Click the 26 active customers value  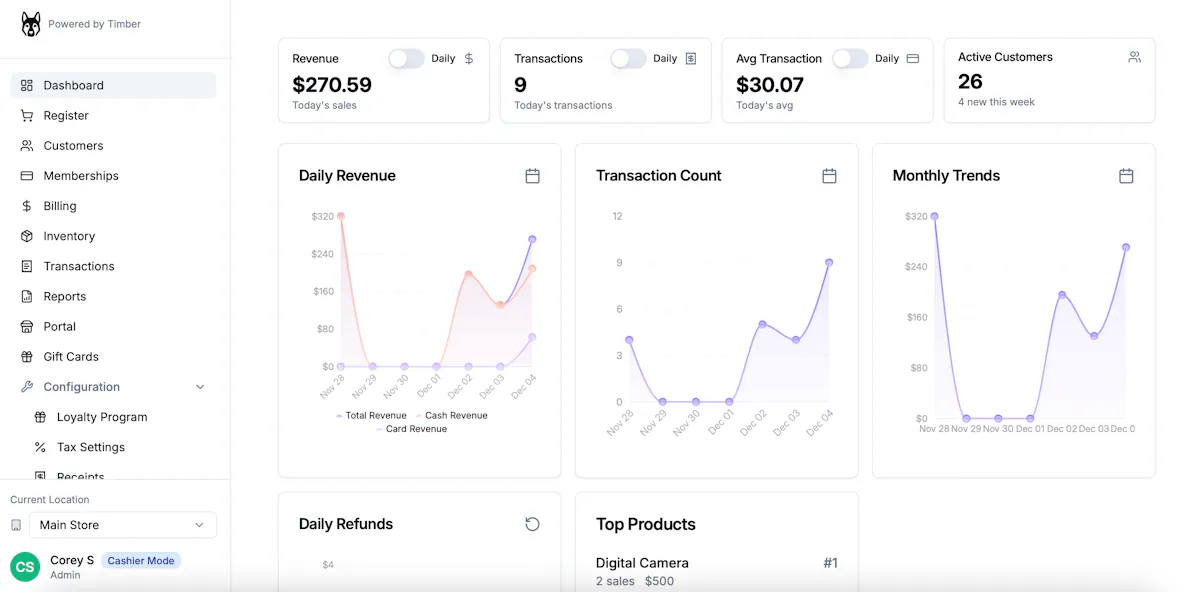point(970,82)
